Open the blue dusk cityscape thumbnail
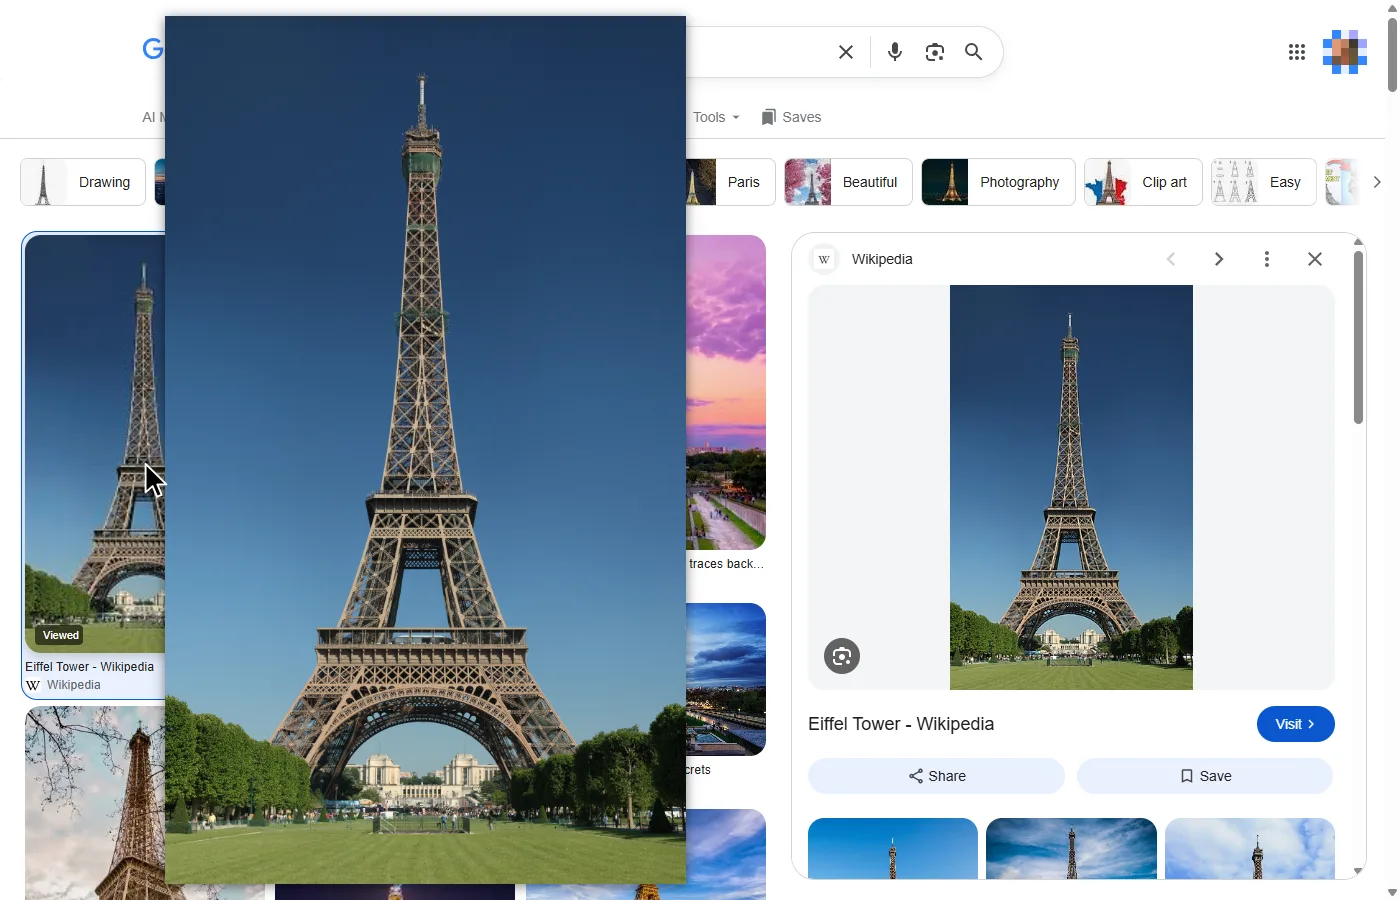Screen dimensions: 1400x900 tap(726, 679)
